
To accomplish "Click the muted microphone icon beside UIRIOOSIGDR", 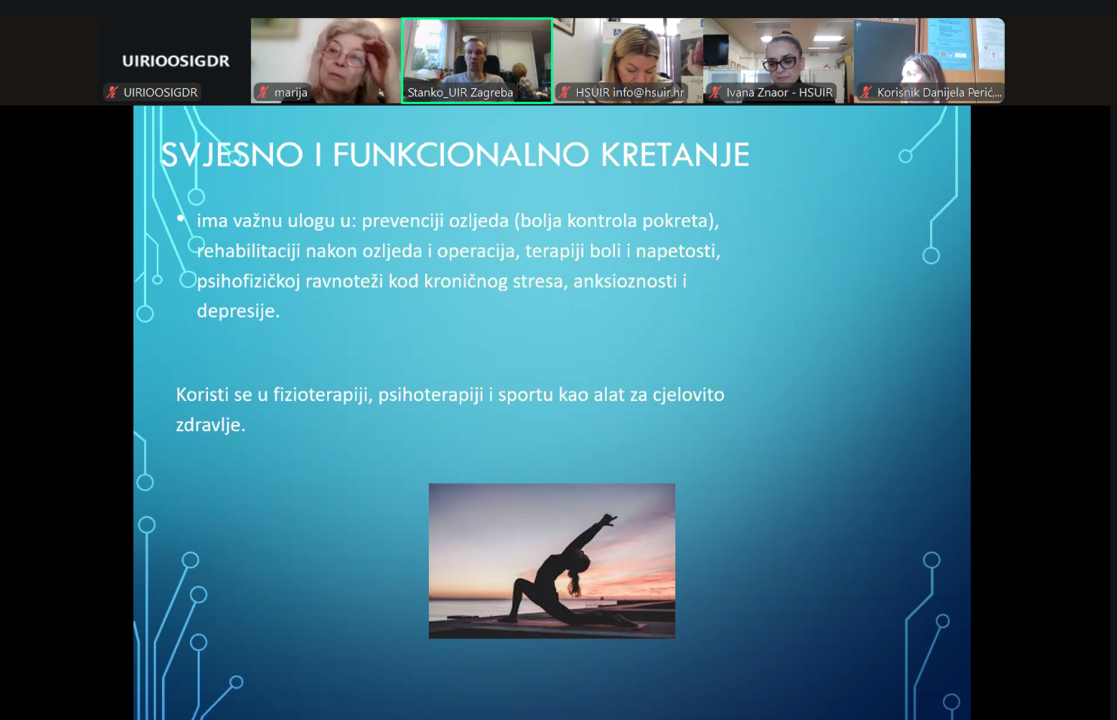I will 112,93.
